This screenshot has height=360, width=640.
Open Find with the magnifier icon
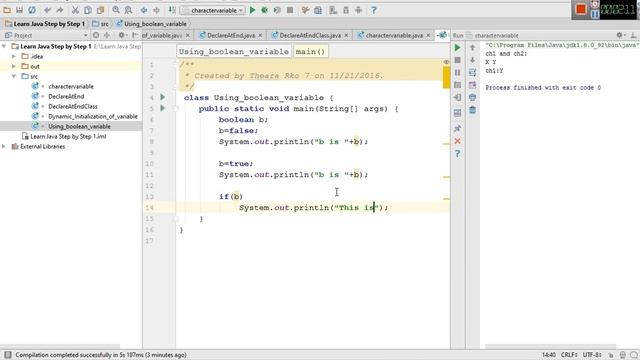(116, 10)
